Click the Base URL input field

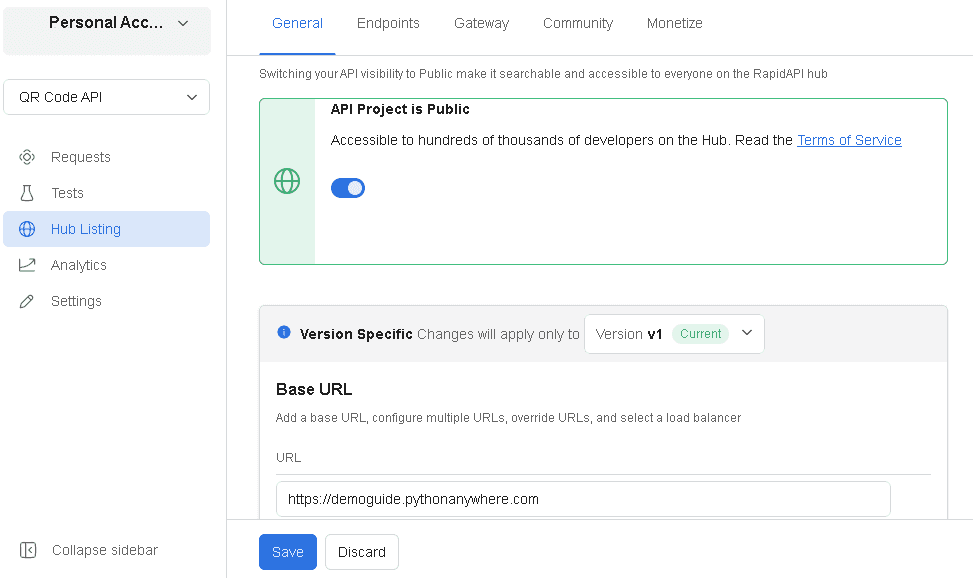point(583,499)
